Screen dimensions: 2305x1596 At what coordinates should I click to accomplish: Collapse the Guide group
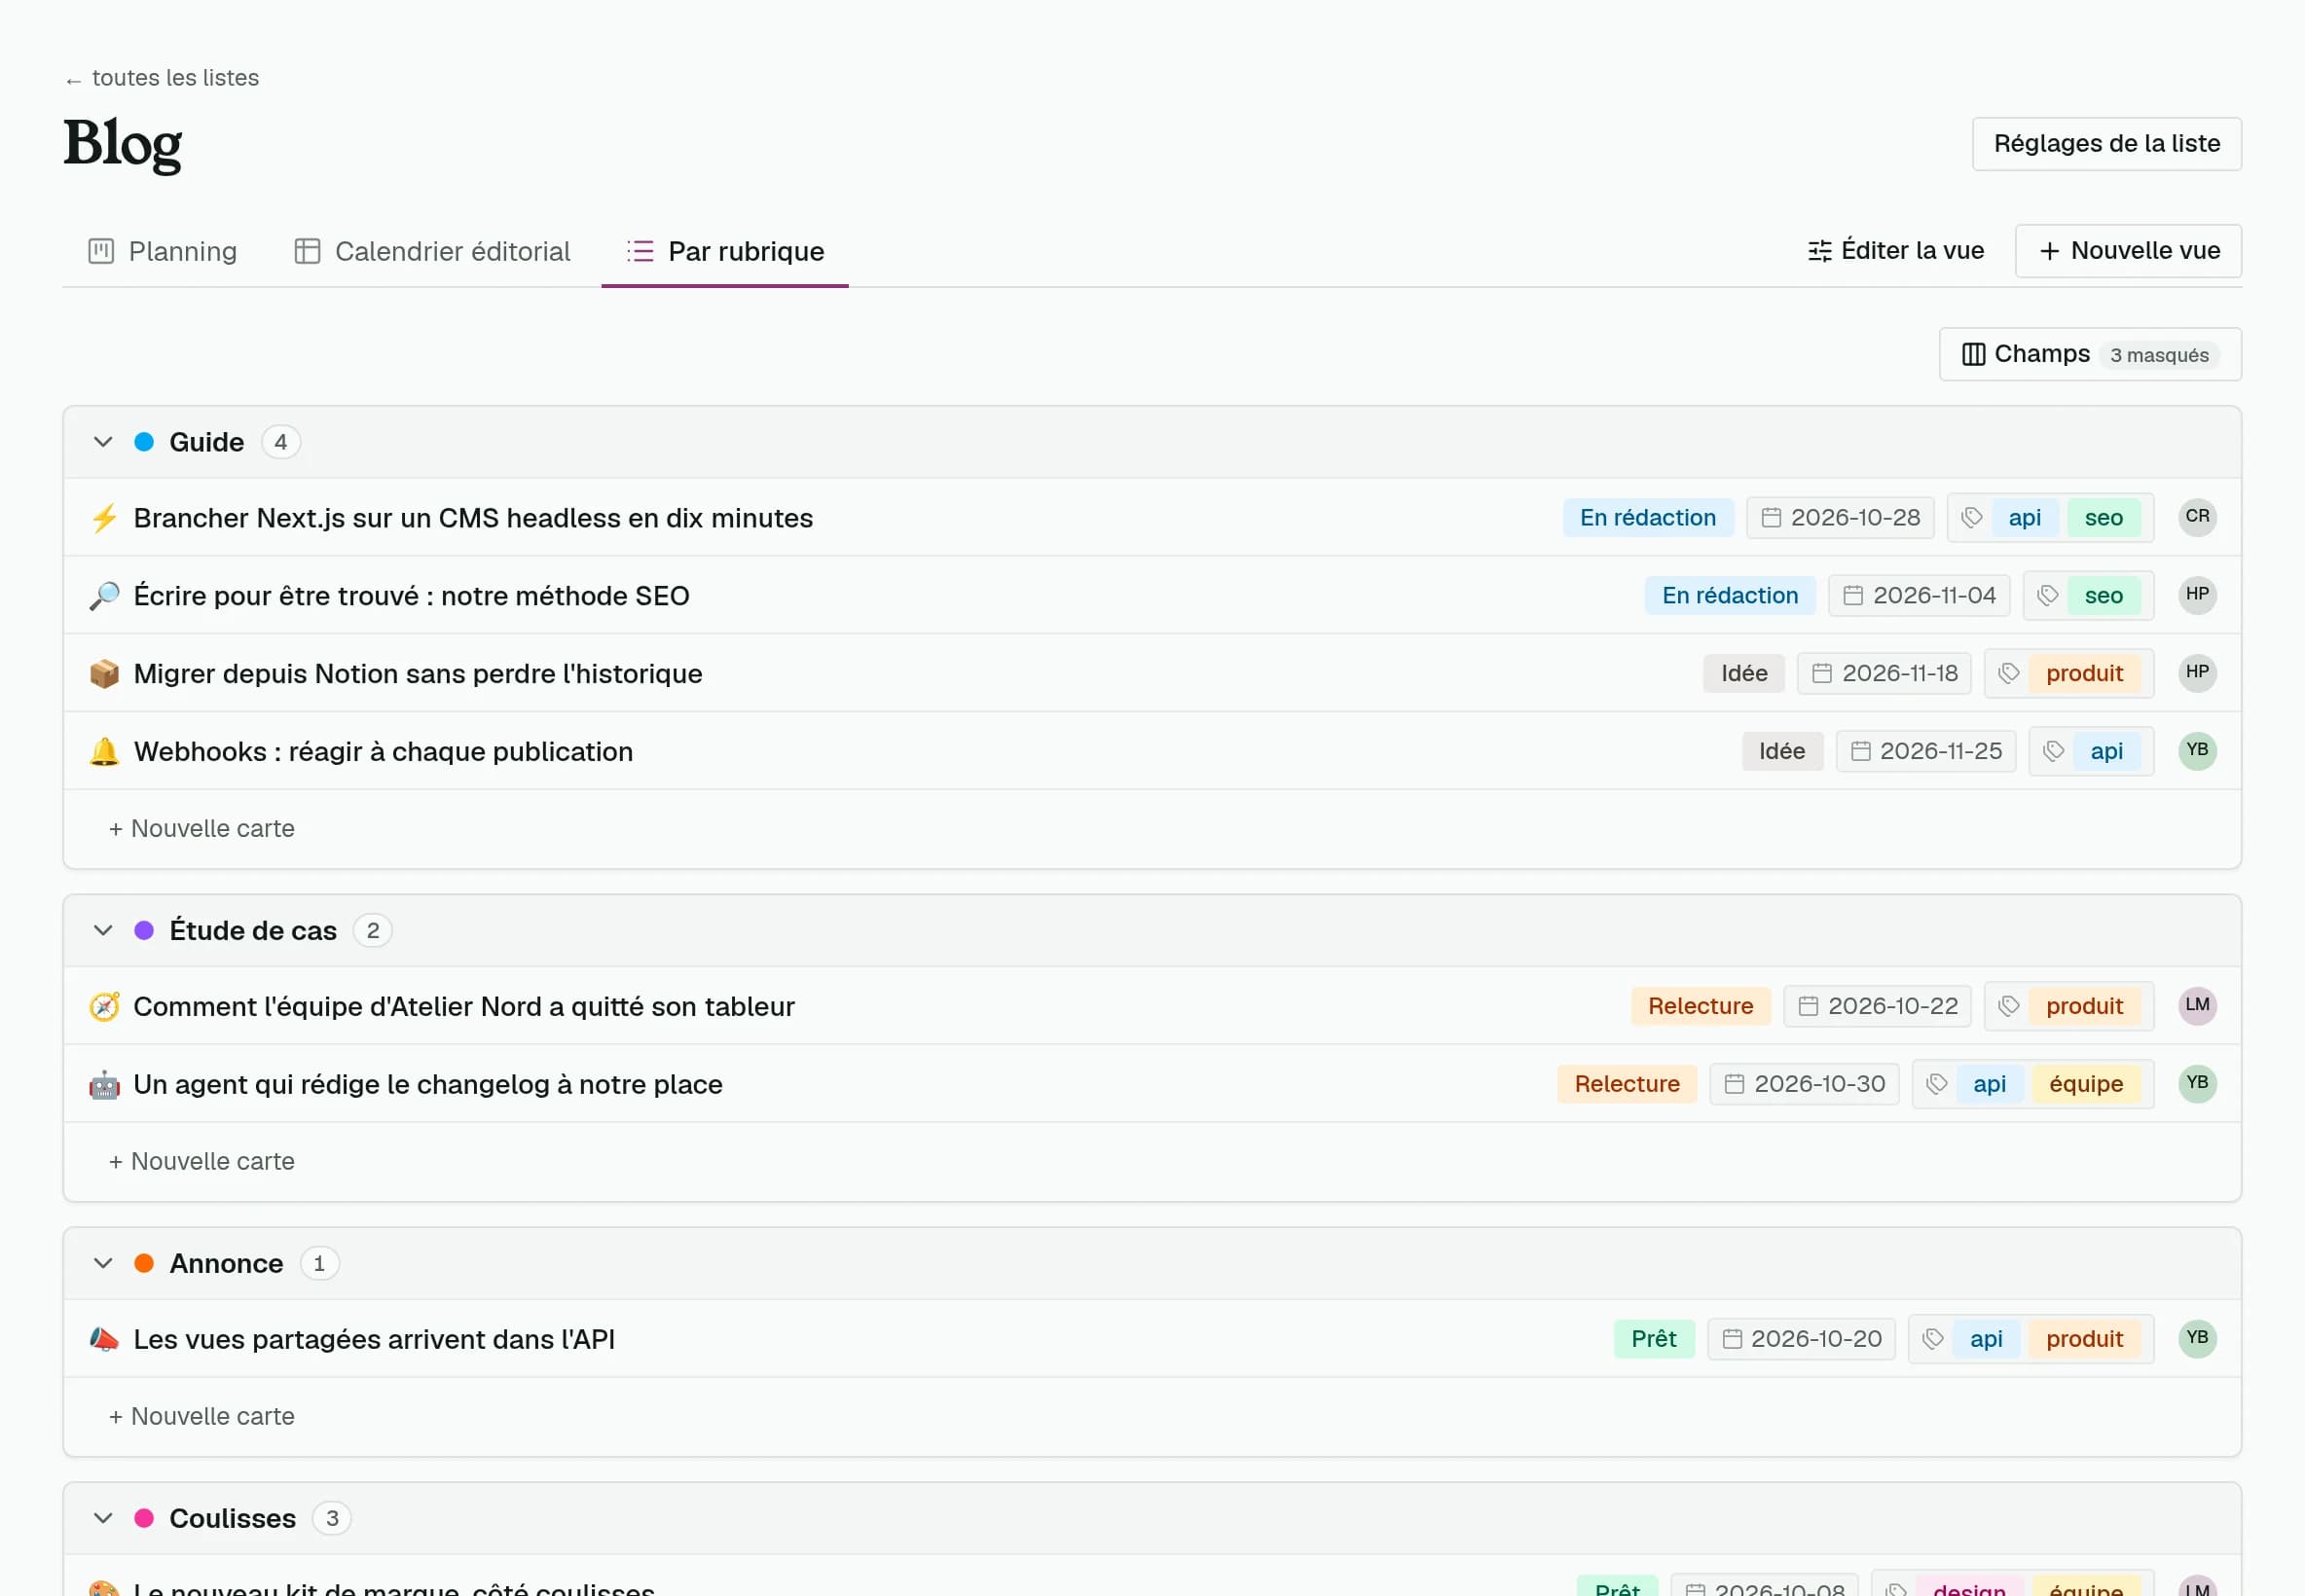pyautogui.click(x=103, y=442)
